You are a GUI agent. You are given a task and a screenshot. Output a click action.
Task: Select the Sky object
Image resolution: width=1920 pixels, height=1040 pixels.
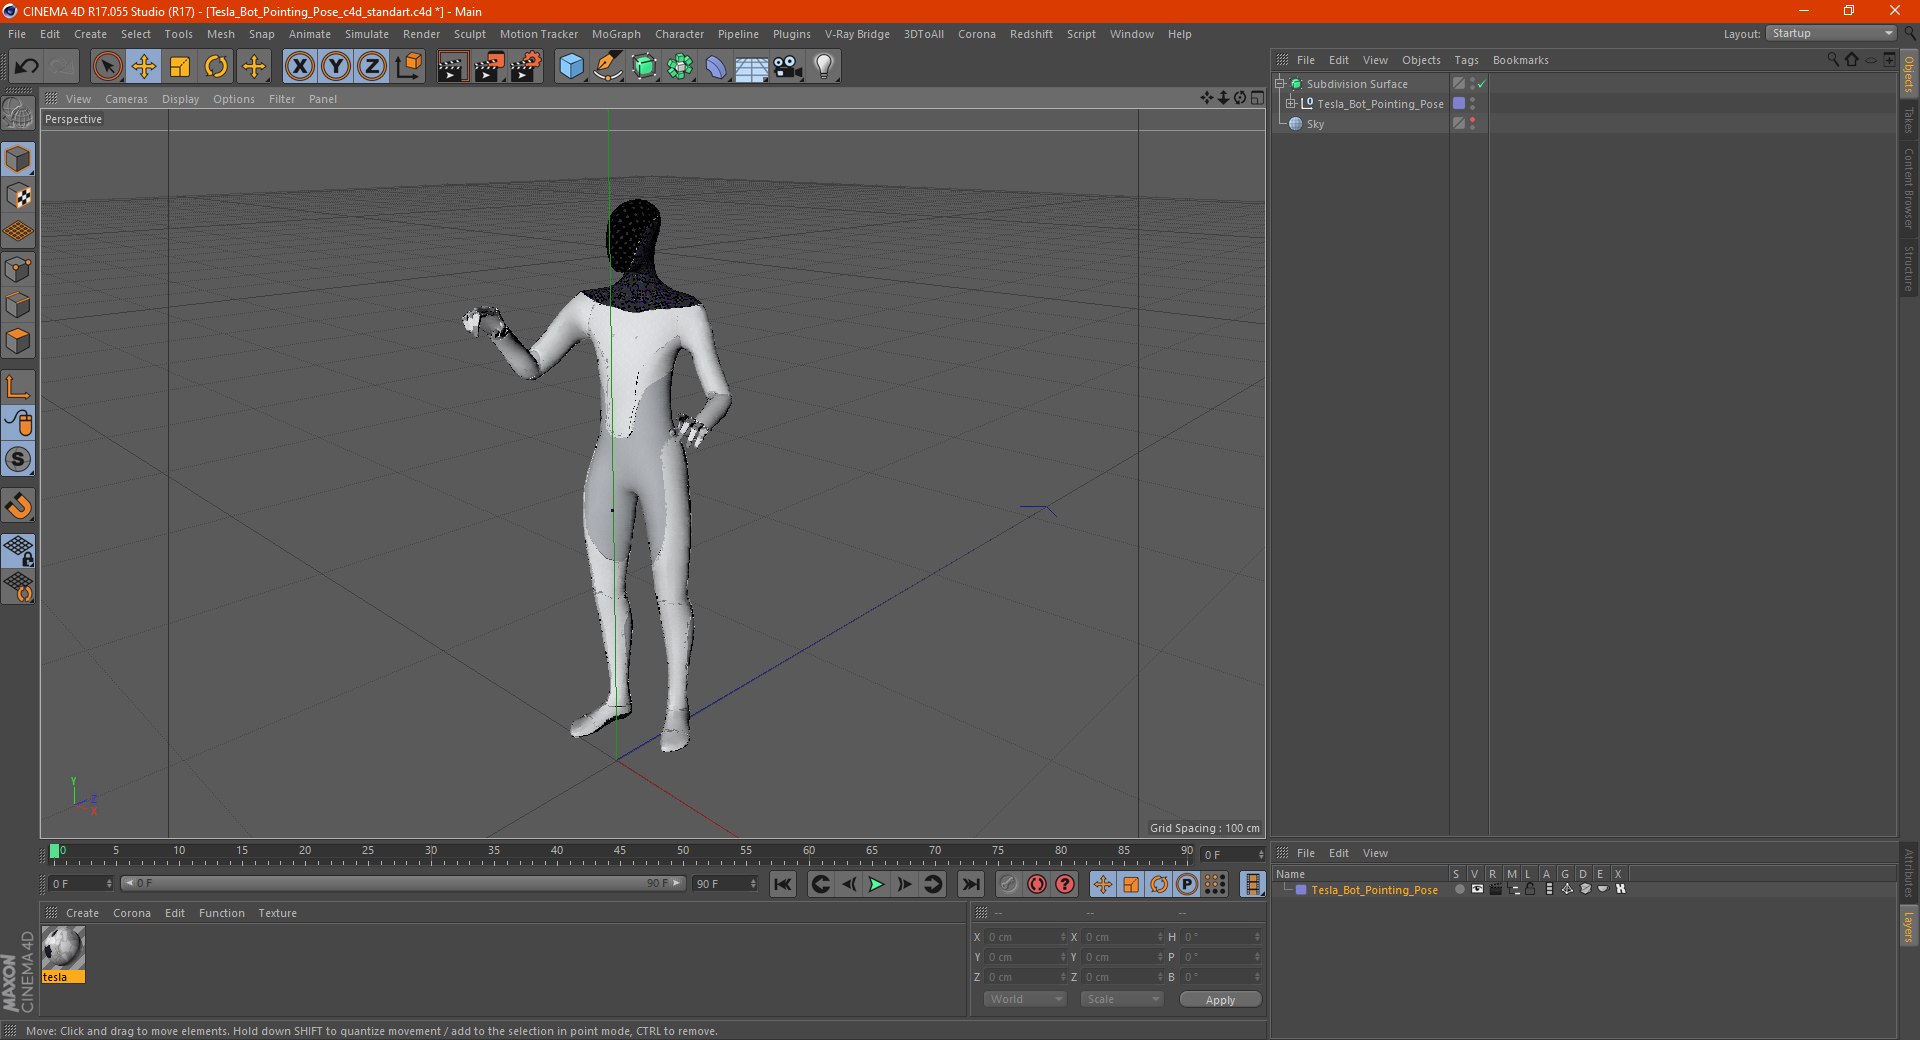click(x=1315, y=124)
